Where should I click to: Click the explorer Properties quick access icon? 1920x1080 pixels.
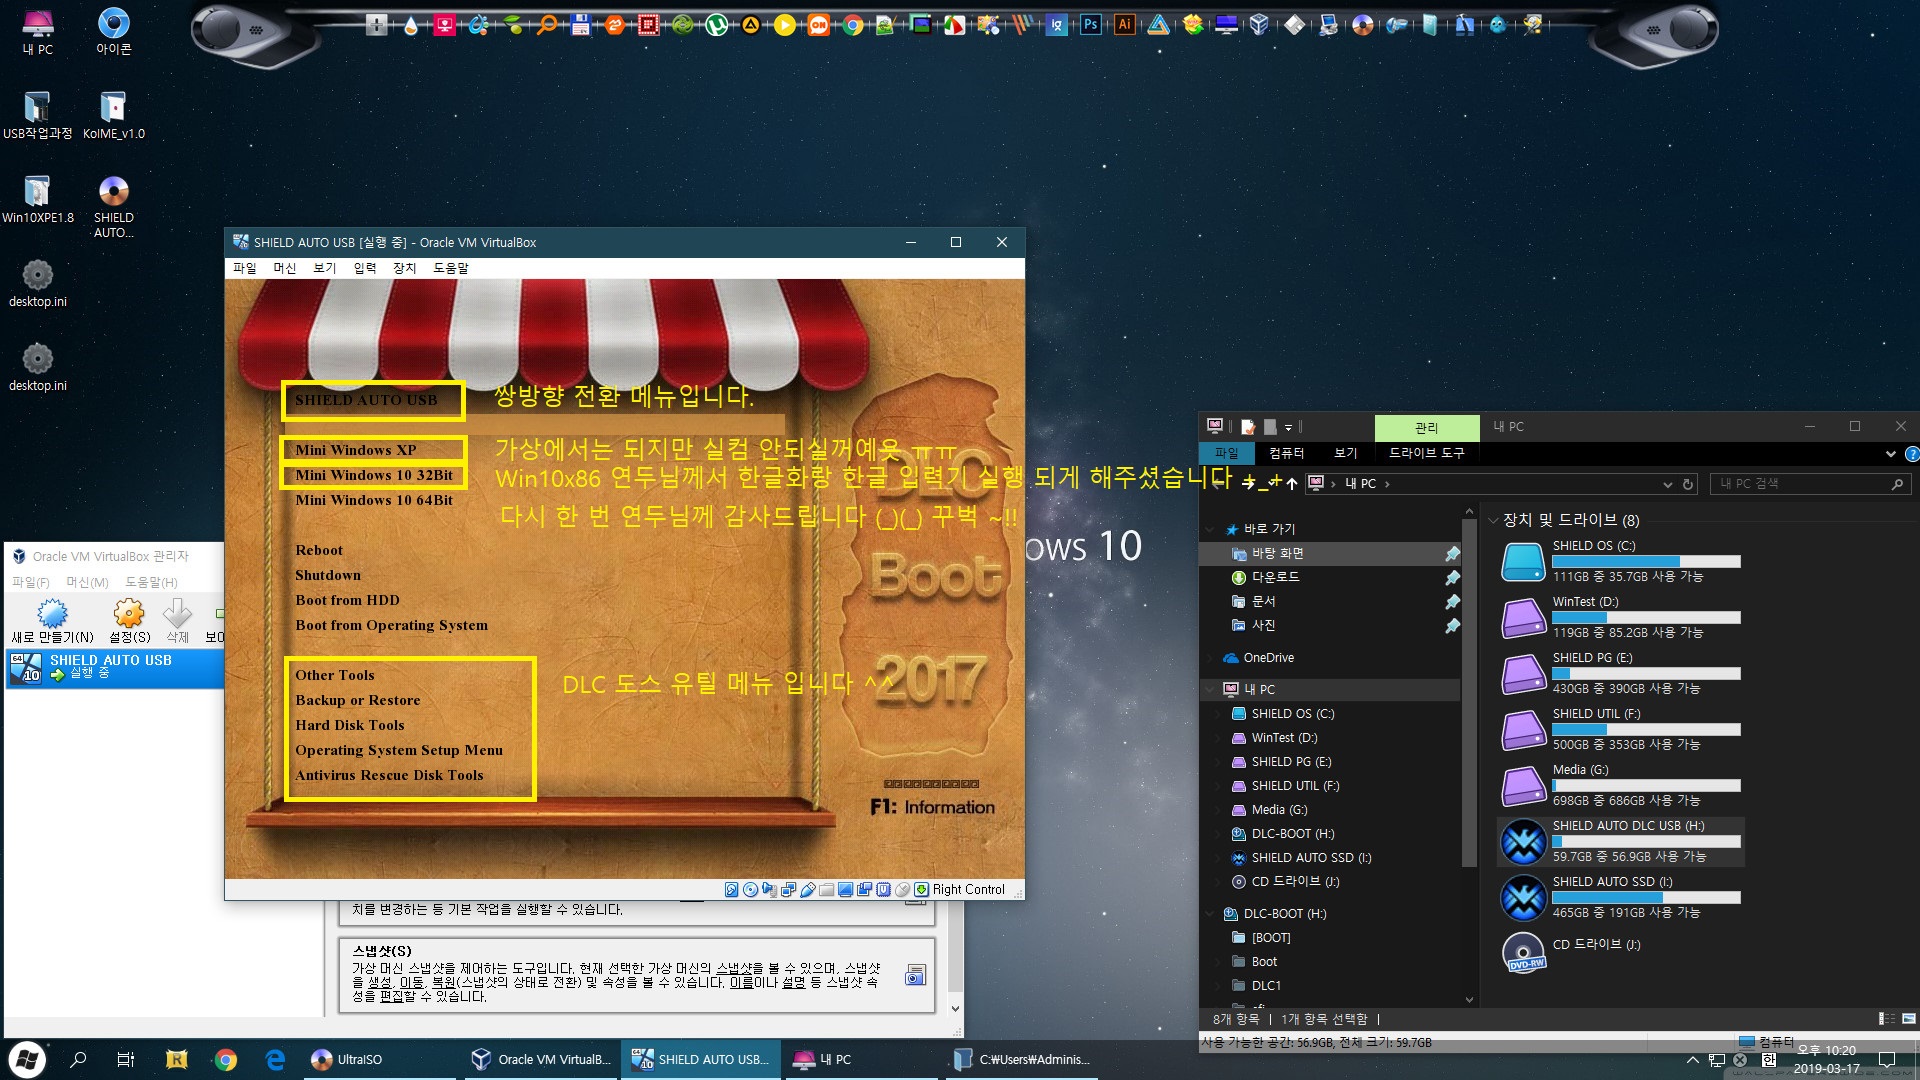(1248, 427)
